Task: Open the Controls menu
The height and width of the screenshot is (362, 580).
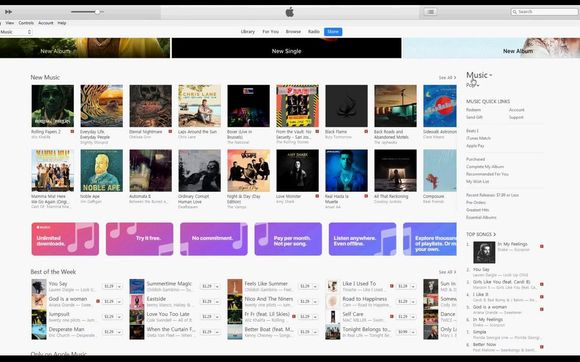Action: [x=26, y=23]
